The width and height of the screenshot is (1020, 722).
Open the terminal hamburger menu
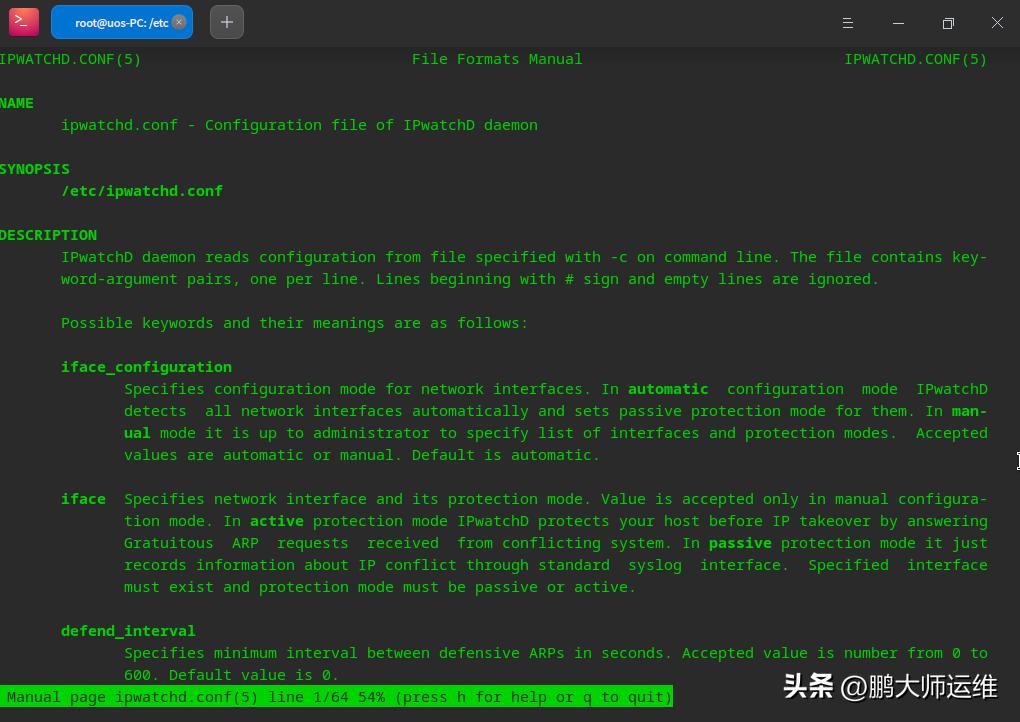845,22
